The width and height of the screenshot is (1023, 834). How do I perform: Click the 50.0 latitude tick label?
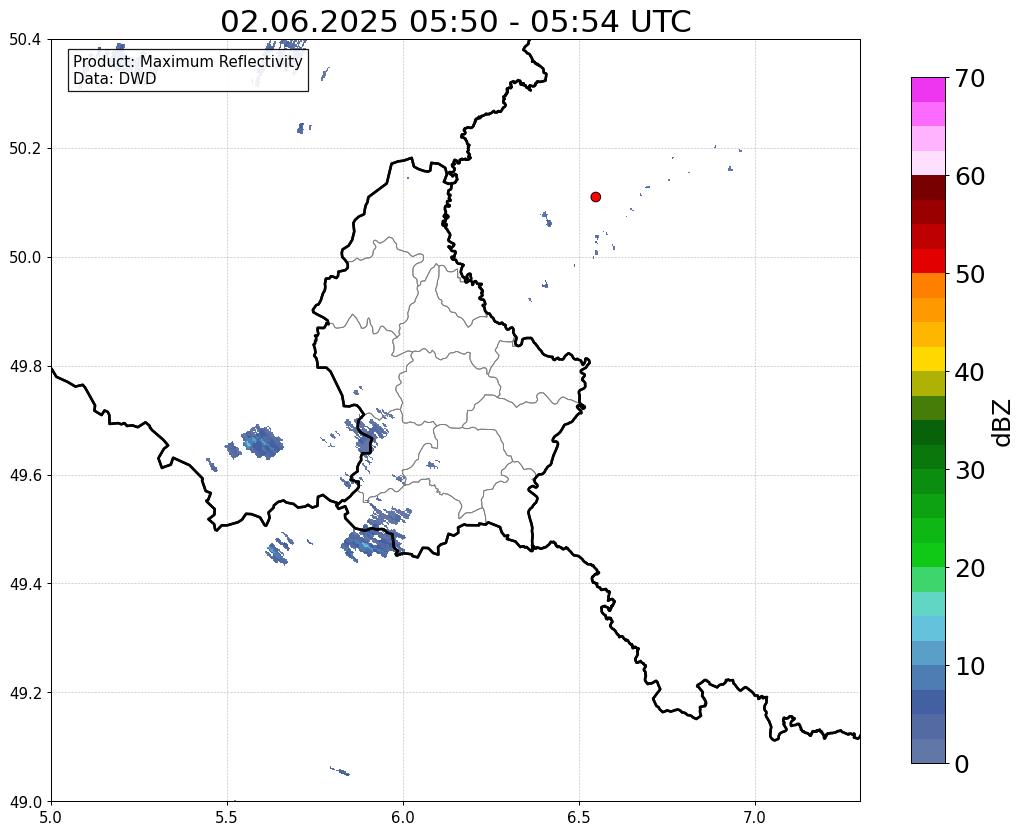coord(25,258)
